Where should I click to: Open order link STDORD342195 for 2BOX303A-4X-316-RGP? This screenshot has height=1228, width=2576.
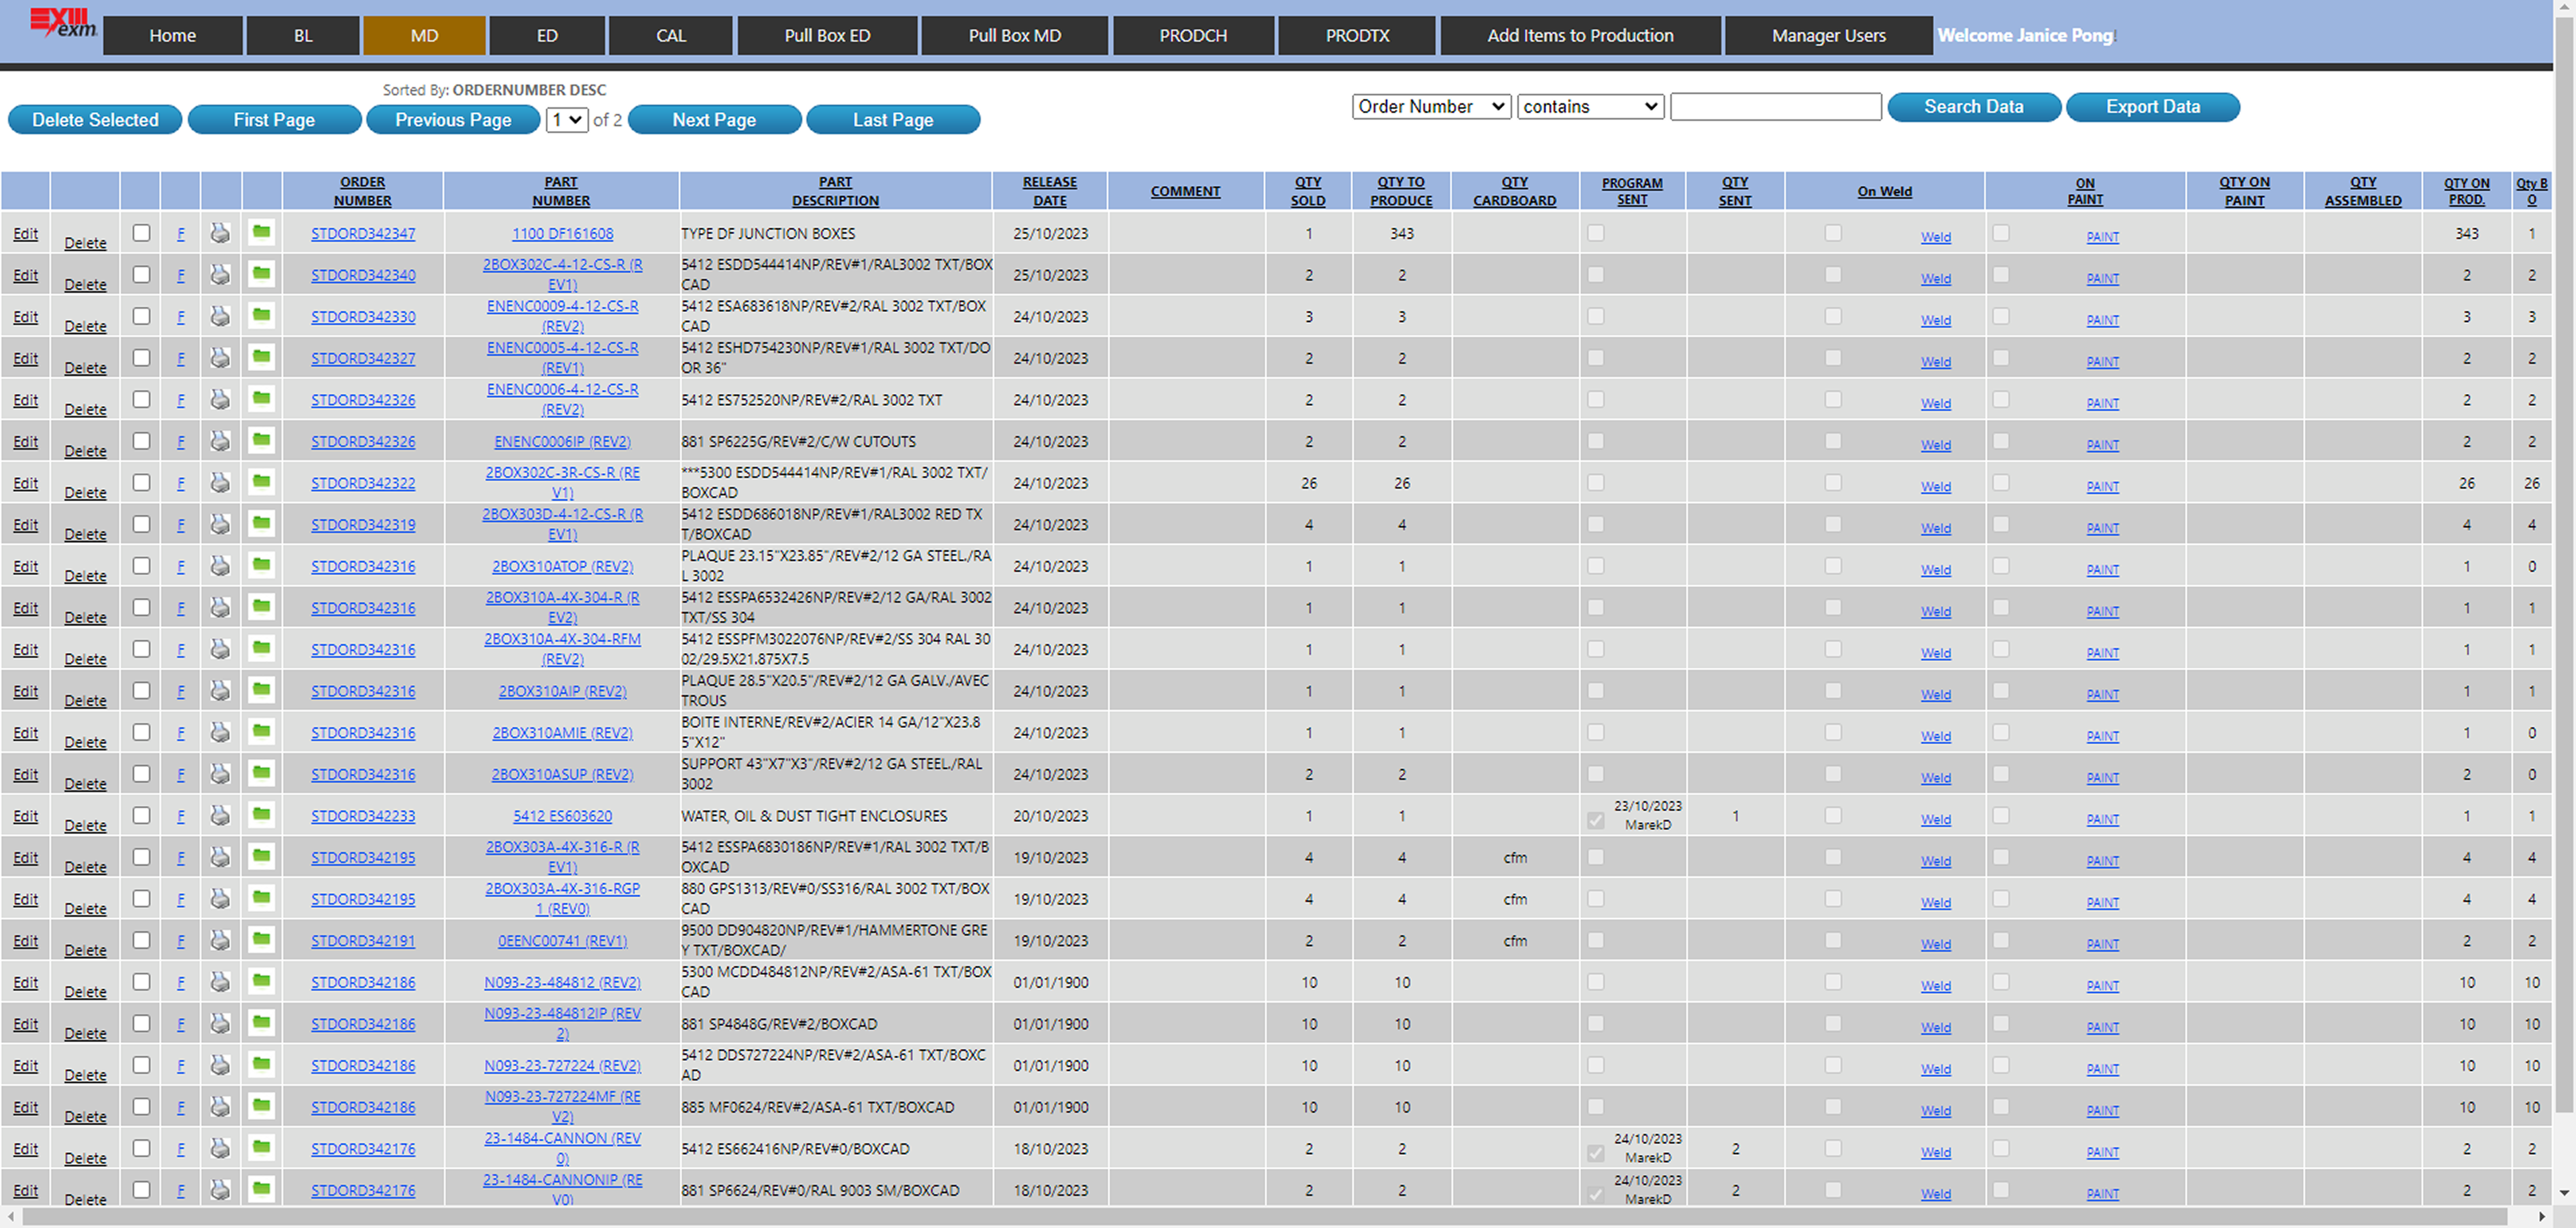click(362, 899)
